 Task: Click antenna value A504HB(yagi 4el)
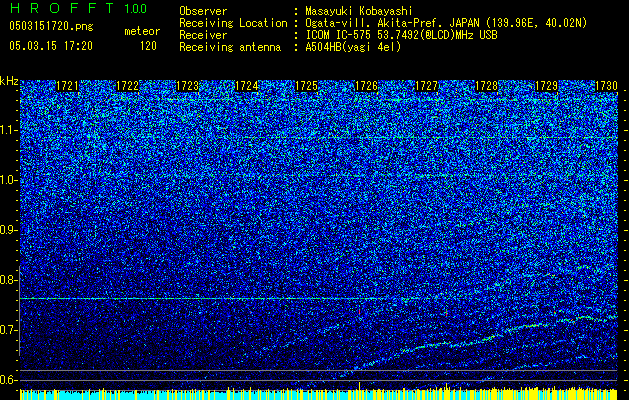[x=353, y=47]
